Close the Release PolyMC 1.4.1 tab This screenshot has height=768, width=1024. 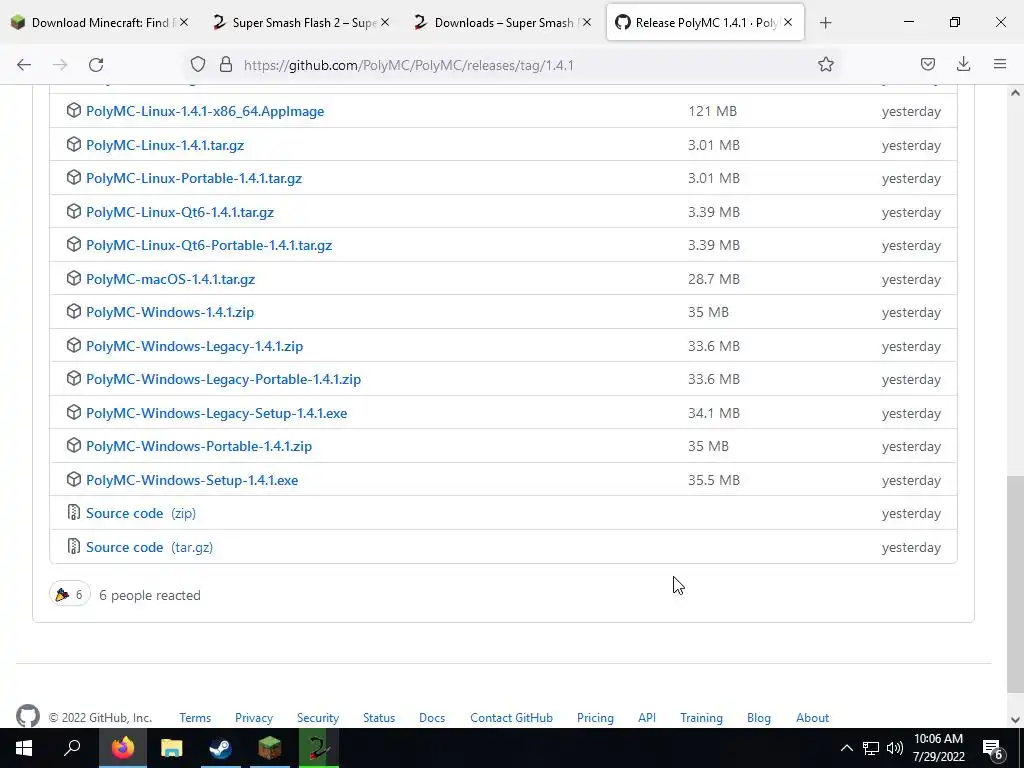[788, 23]
